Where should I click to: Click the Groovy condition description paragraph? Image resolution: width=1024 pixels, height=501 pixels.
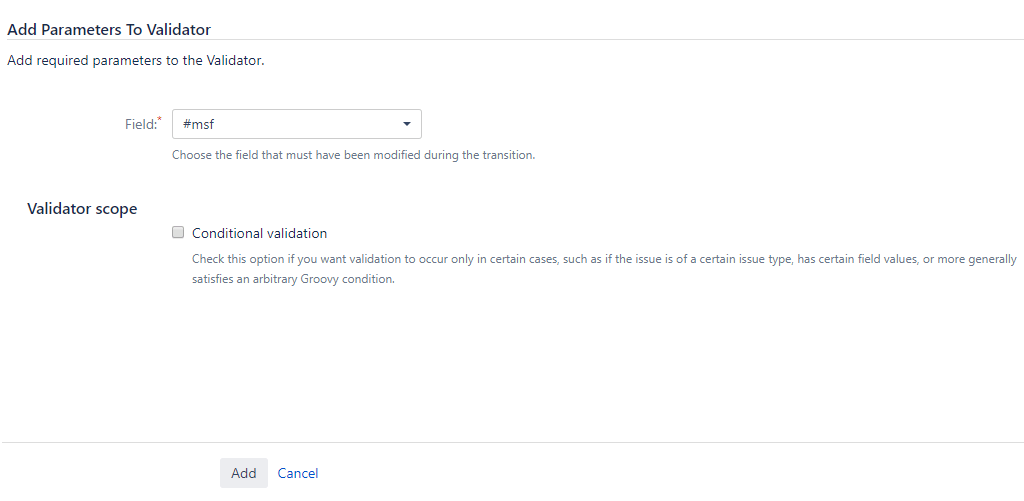(604, 269)
